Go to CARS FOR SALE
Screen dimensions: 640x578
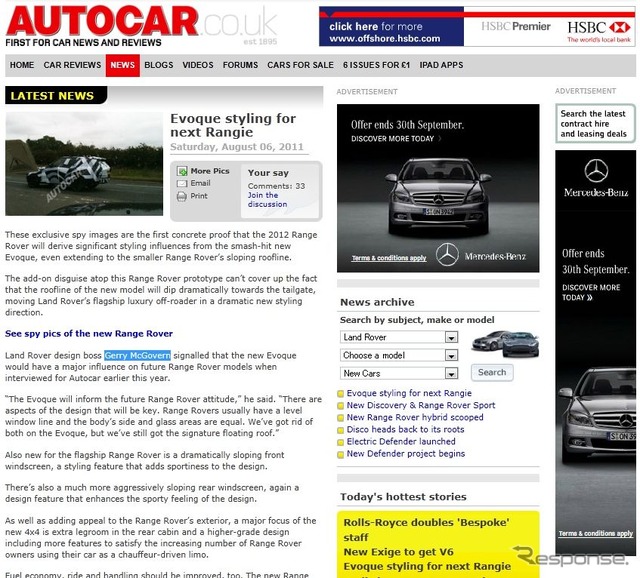[x=300, y=65]
